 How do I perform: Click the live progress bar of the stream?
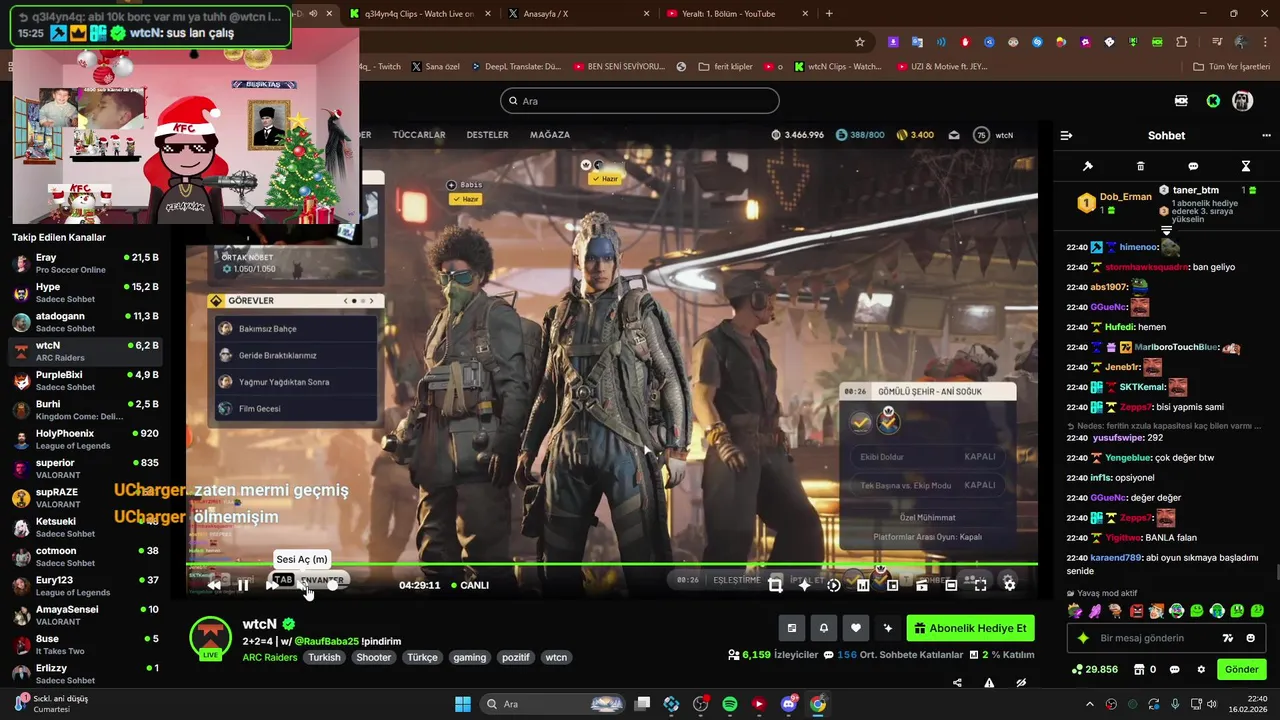point(612,565)
